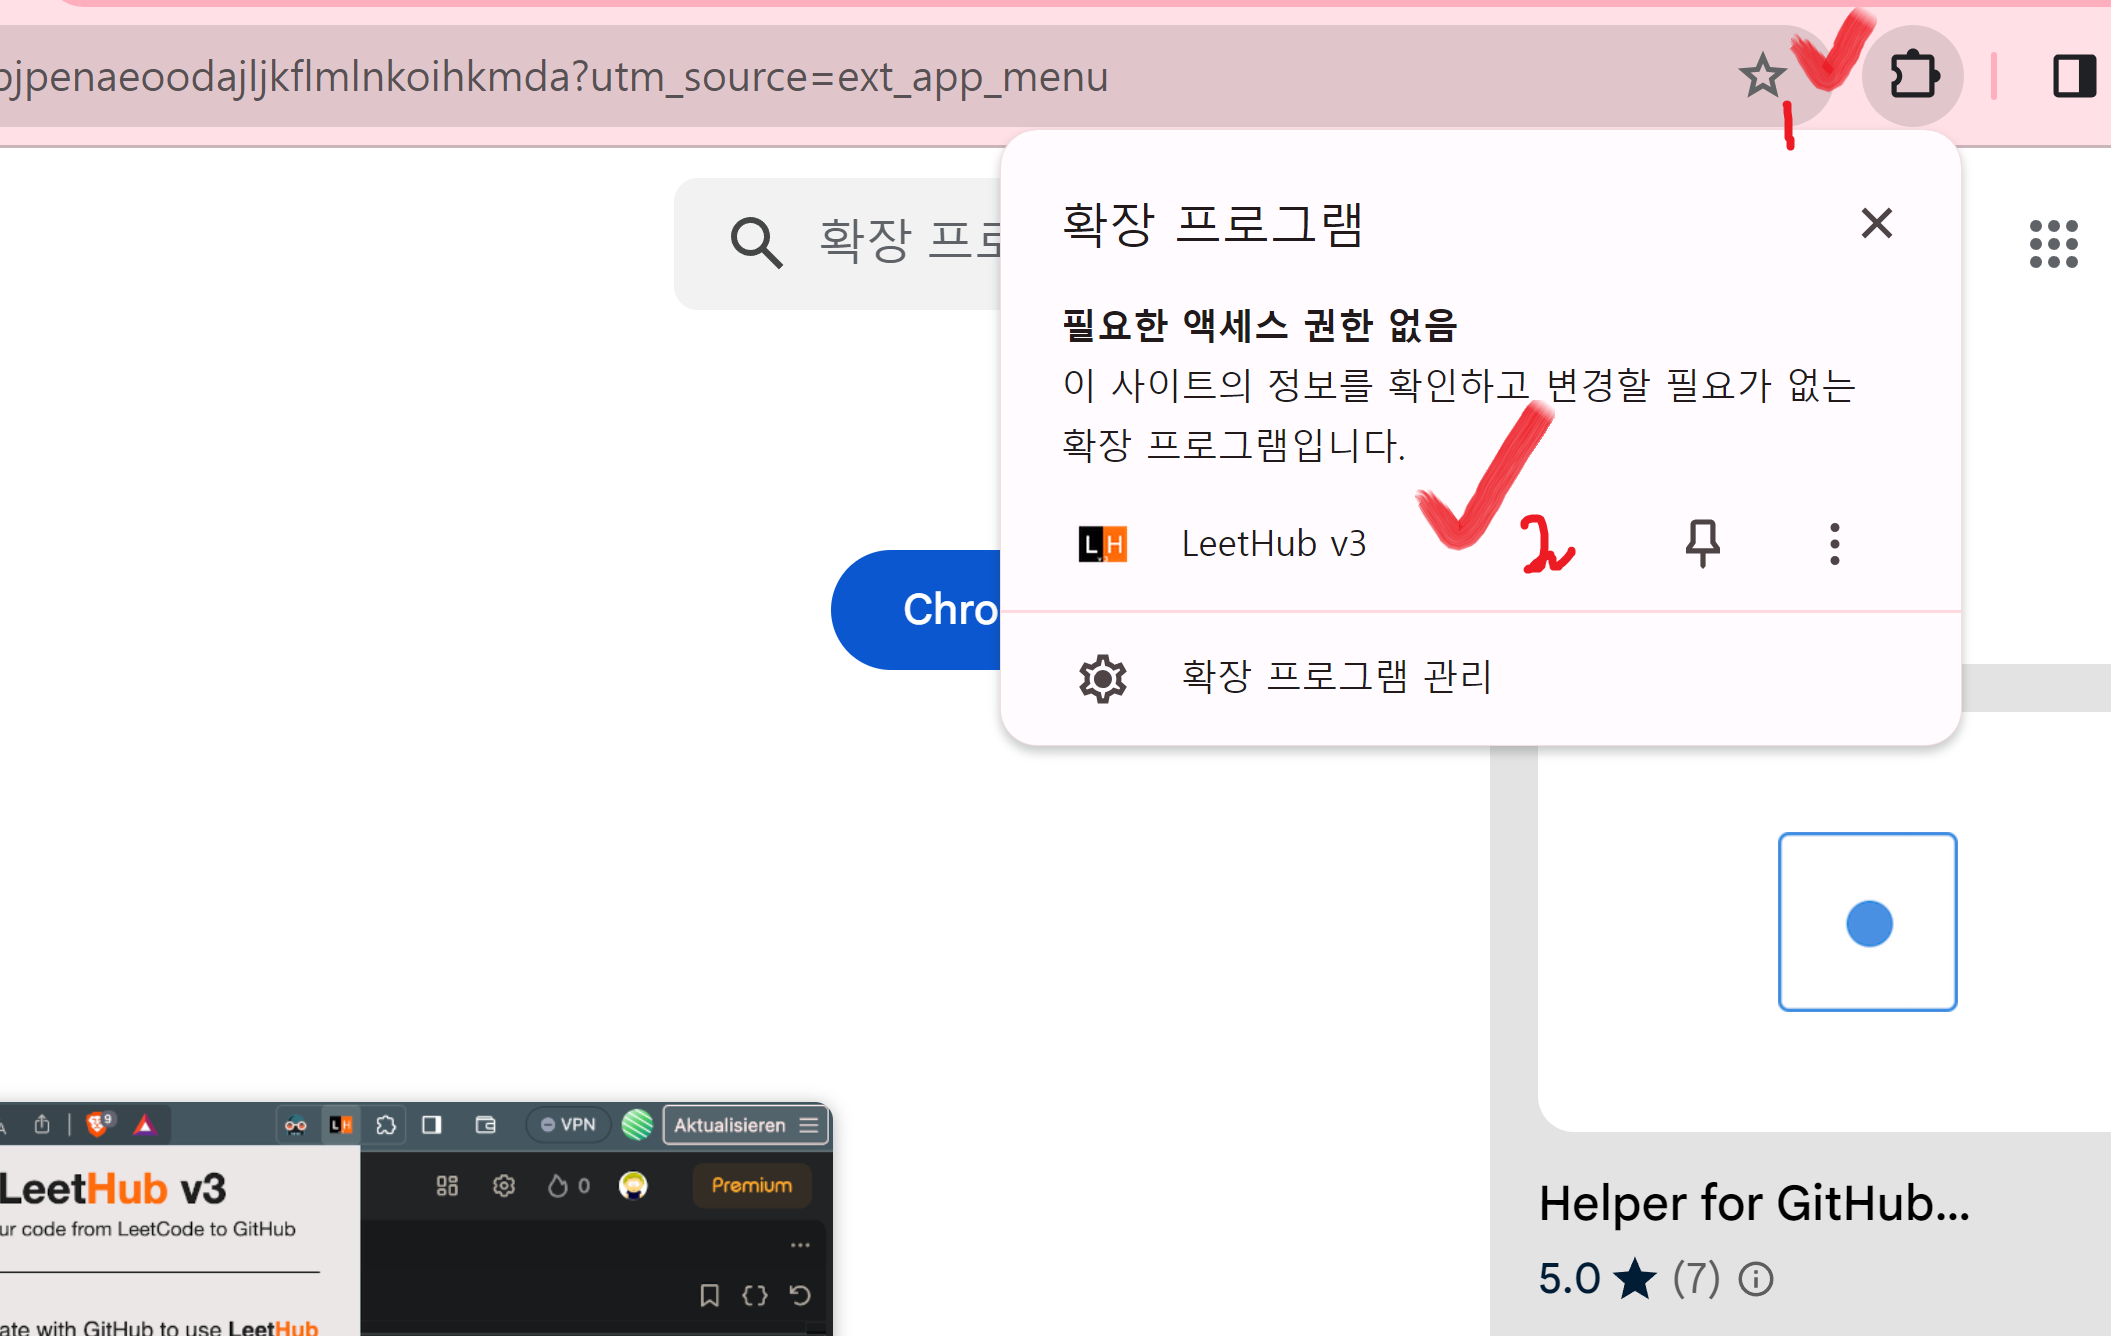Open the LeetHub v3 promotional screenshot
This screenshot has height=1336, width=2111.
(x=415, y=1220)
